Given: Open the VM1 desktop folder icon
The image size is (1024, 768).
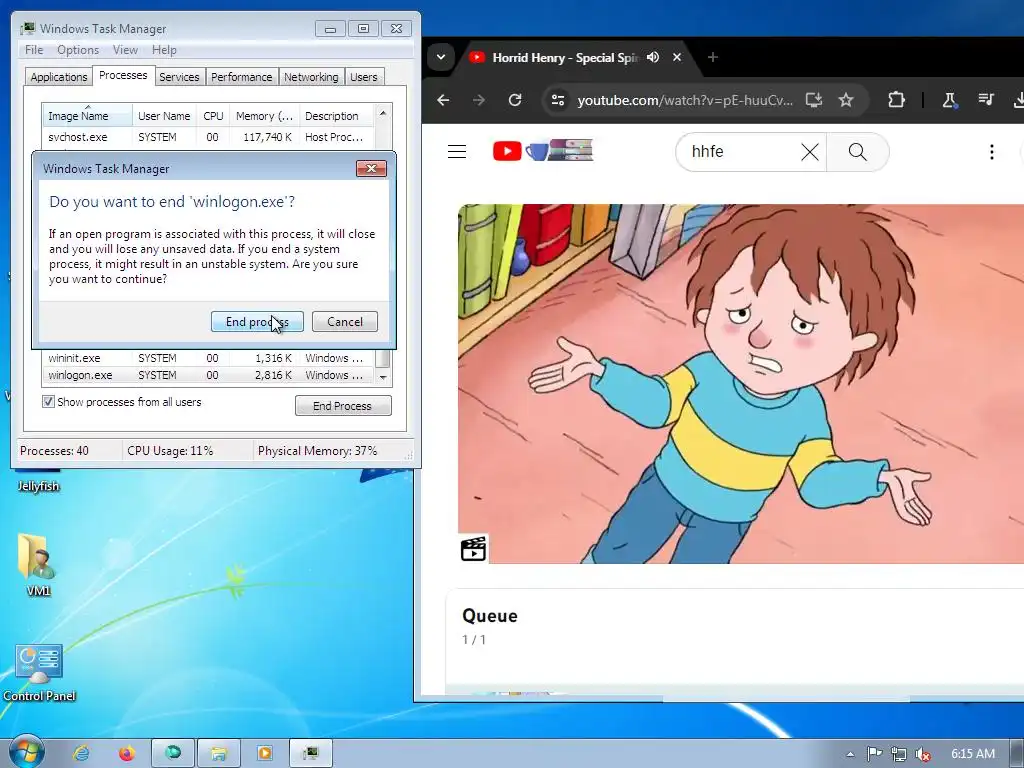Looking at the screenshot, I should tap(38, 564).
